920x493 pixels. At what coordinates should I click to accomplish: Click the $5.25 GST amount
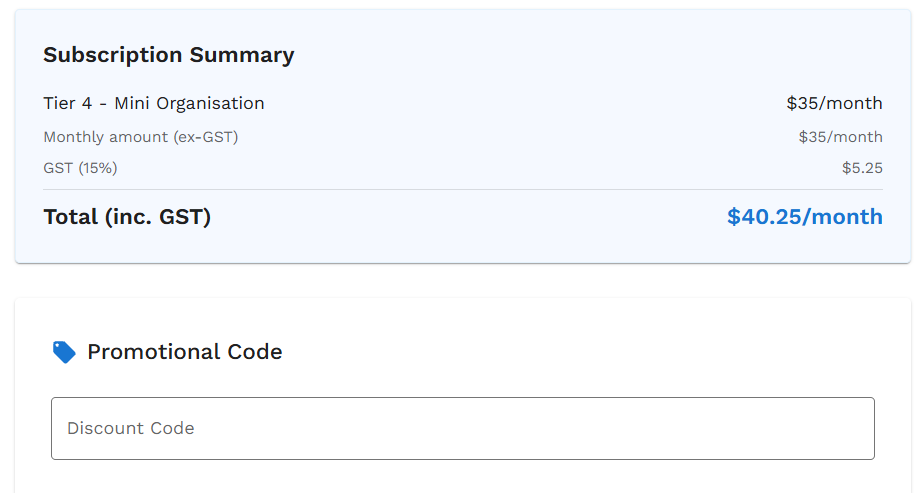pos(862,168)
